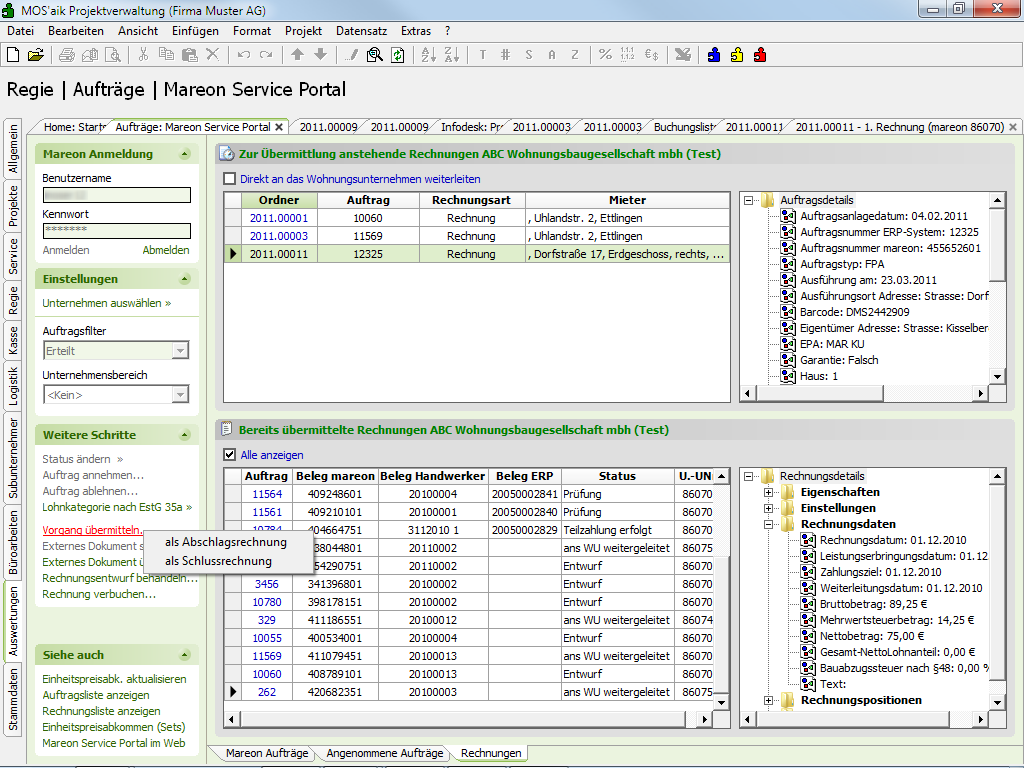1024x768 pixels.
Task: Switch to the Mareon Aufträge bottom tab
Action: point(266,753)
